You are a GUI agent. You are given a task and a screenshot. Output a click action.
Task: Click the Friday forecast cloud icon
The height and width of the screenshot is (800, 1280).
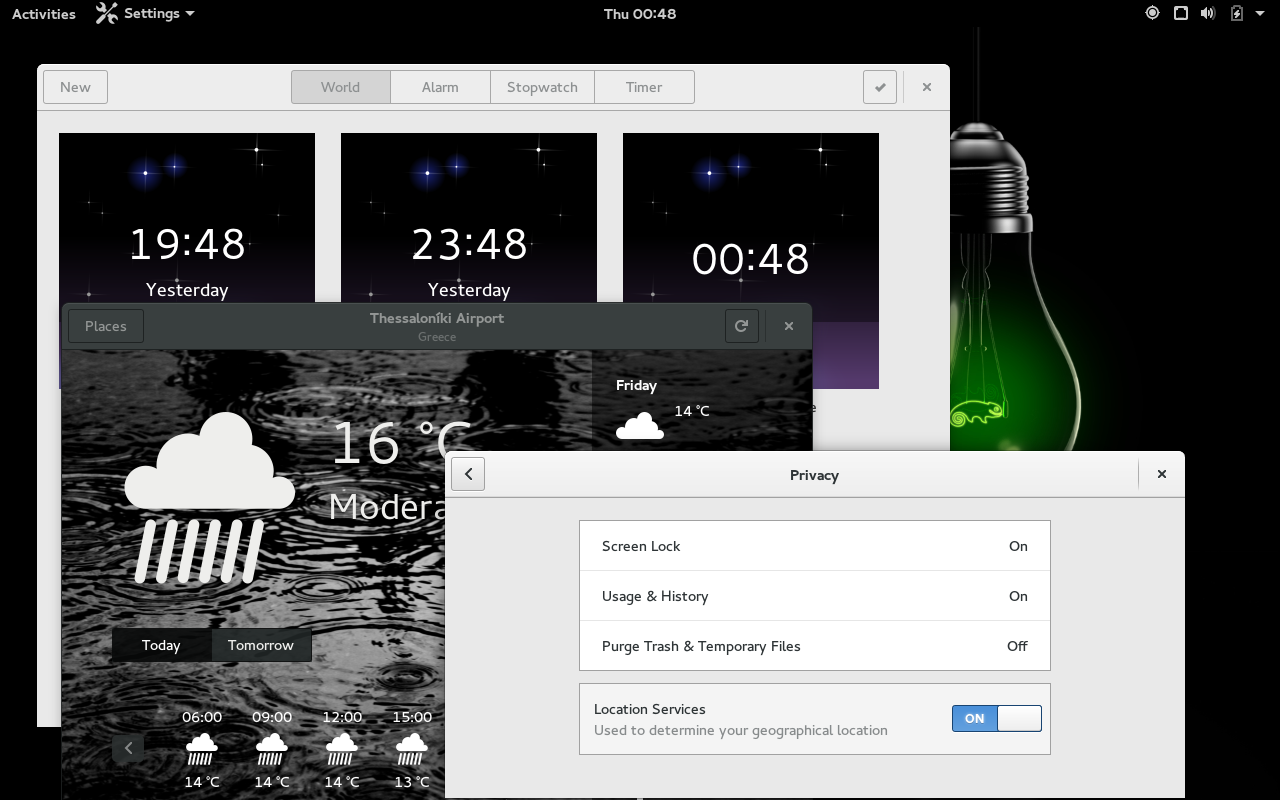click(x=640, y=426)
